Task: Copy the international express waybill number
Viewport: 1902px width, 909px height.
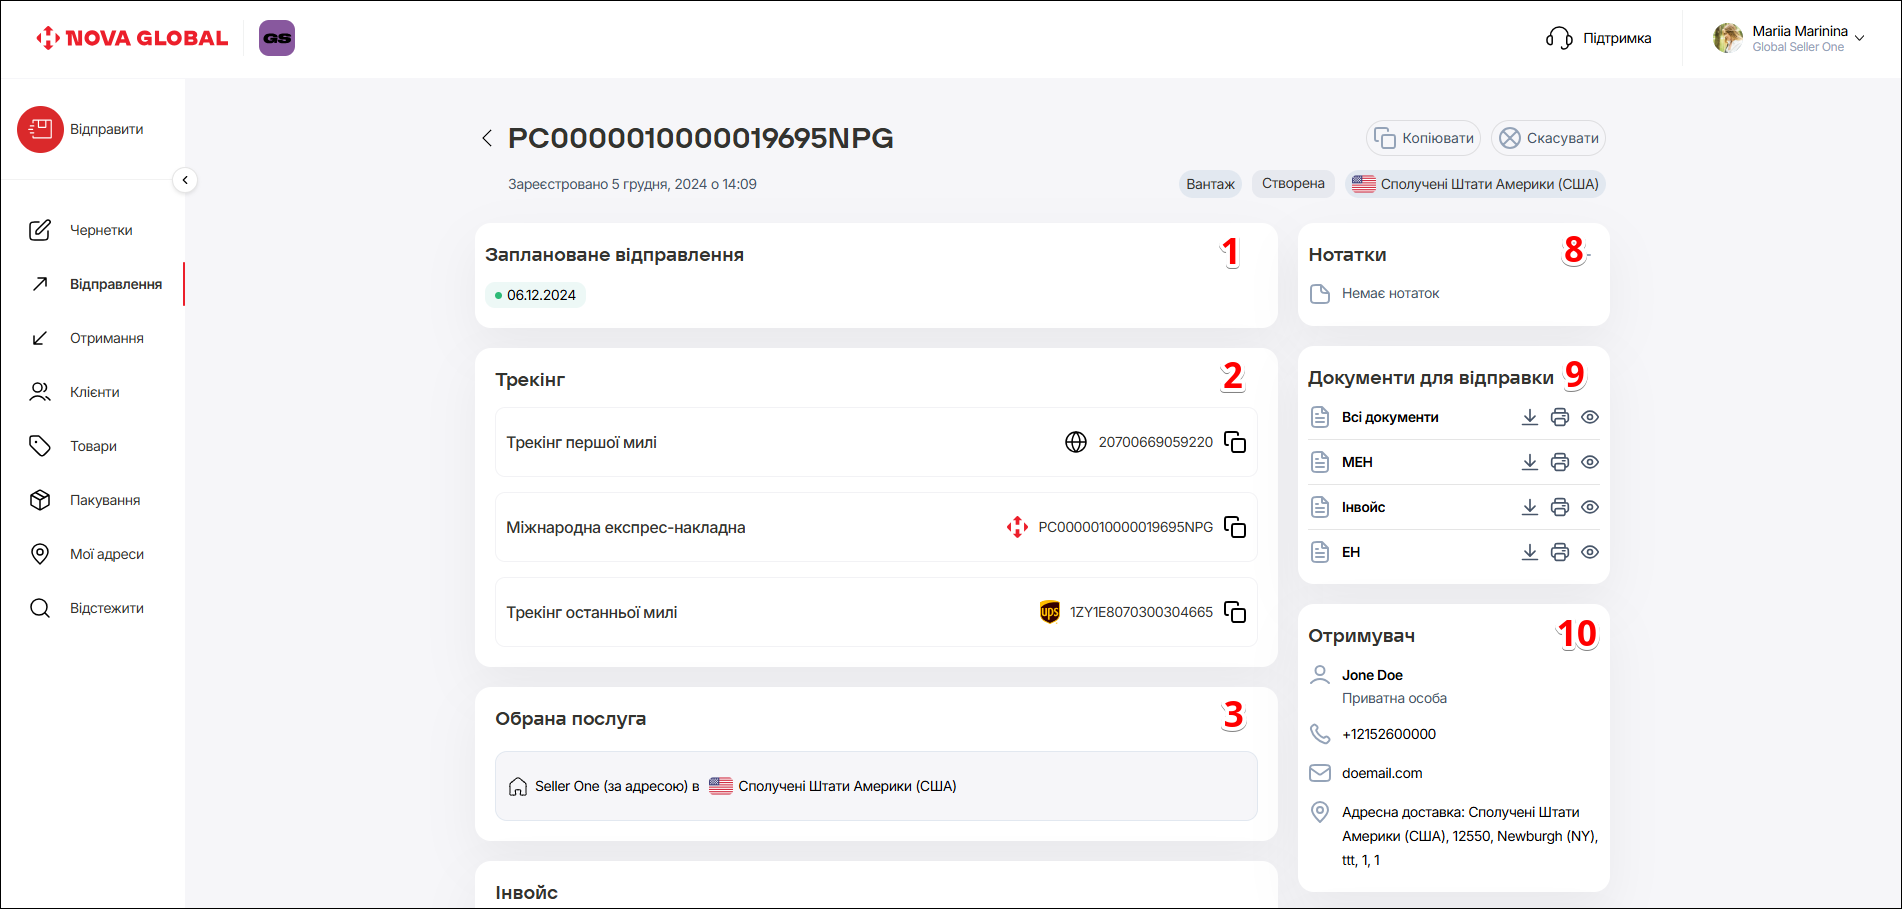Action: (x=1235, y=527)
